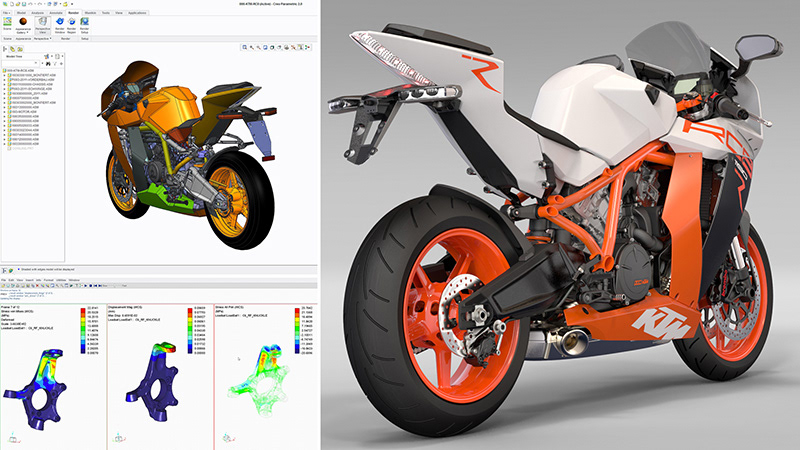
Task: Switch to the Tools ribbon tab
Action: click(106, 13)
